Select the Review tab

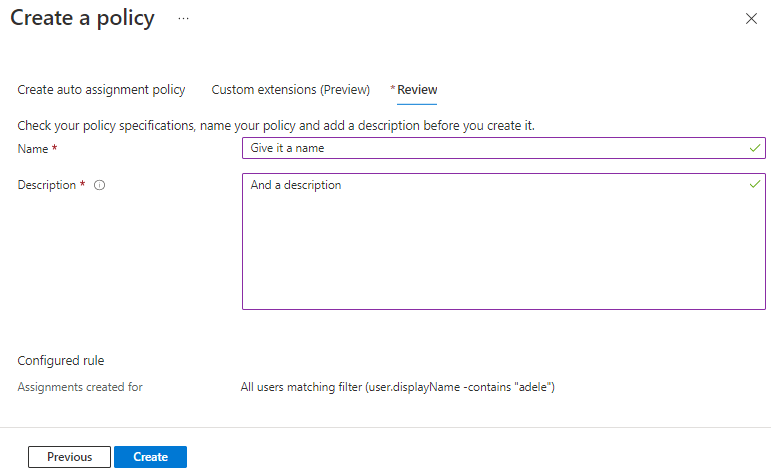[x=416, y=90]
